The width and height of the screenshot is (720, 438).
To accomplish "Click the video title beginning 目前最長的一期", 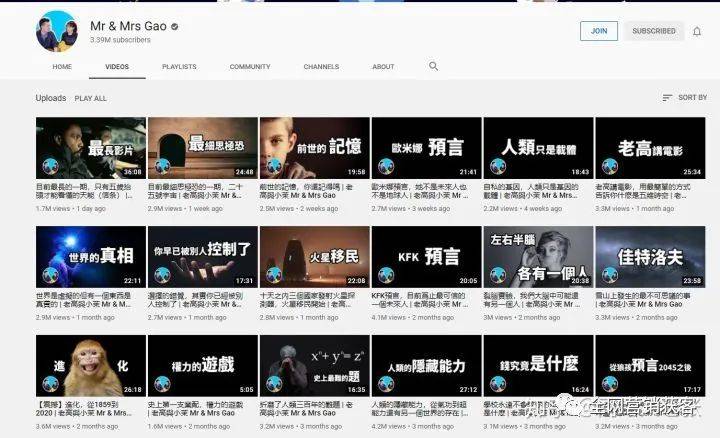I will click(84, 191).
